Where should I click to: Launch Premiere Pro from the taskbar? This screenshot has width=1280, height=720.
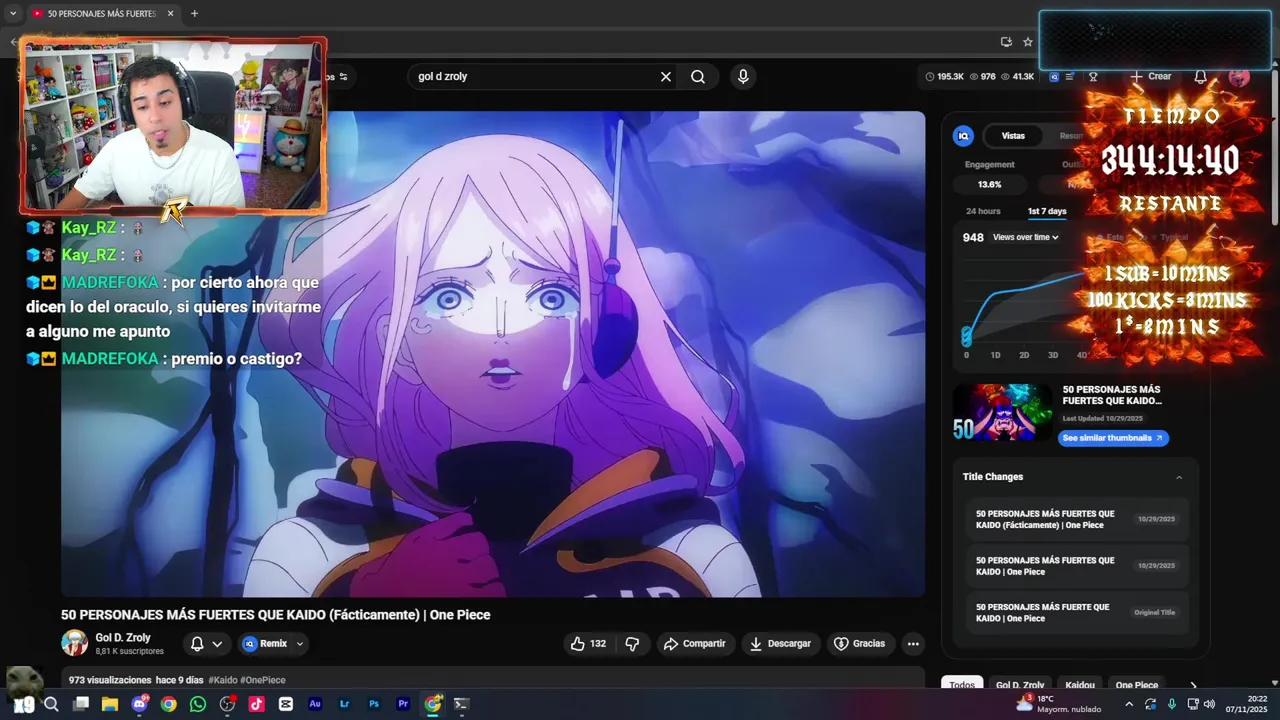coord(403,704)
